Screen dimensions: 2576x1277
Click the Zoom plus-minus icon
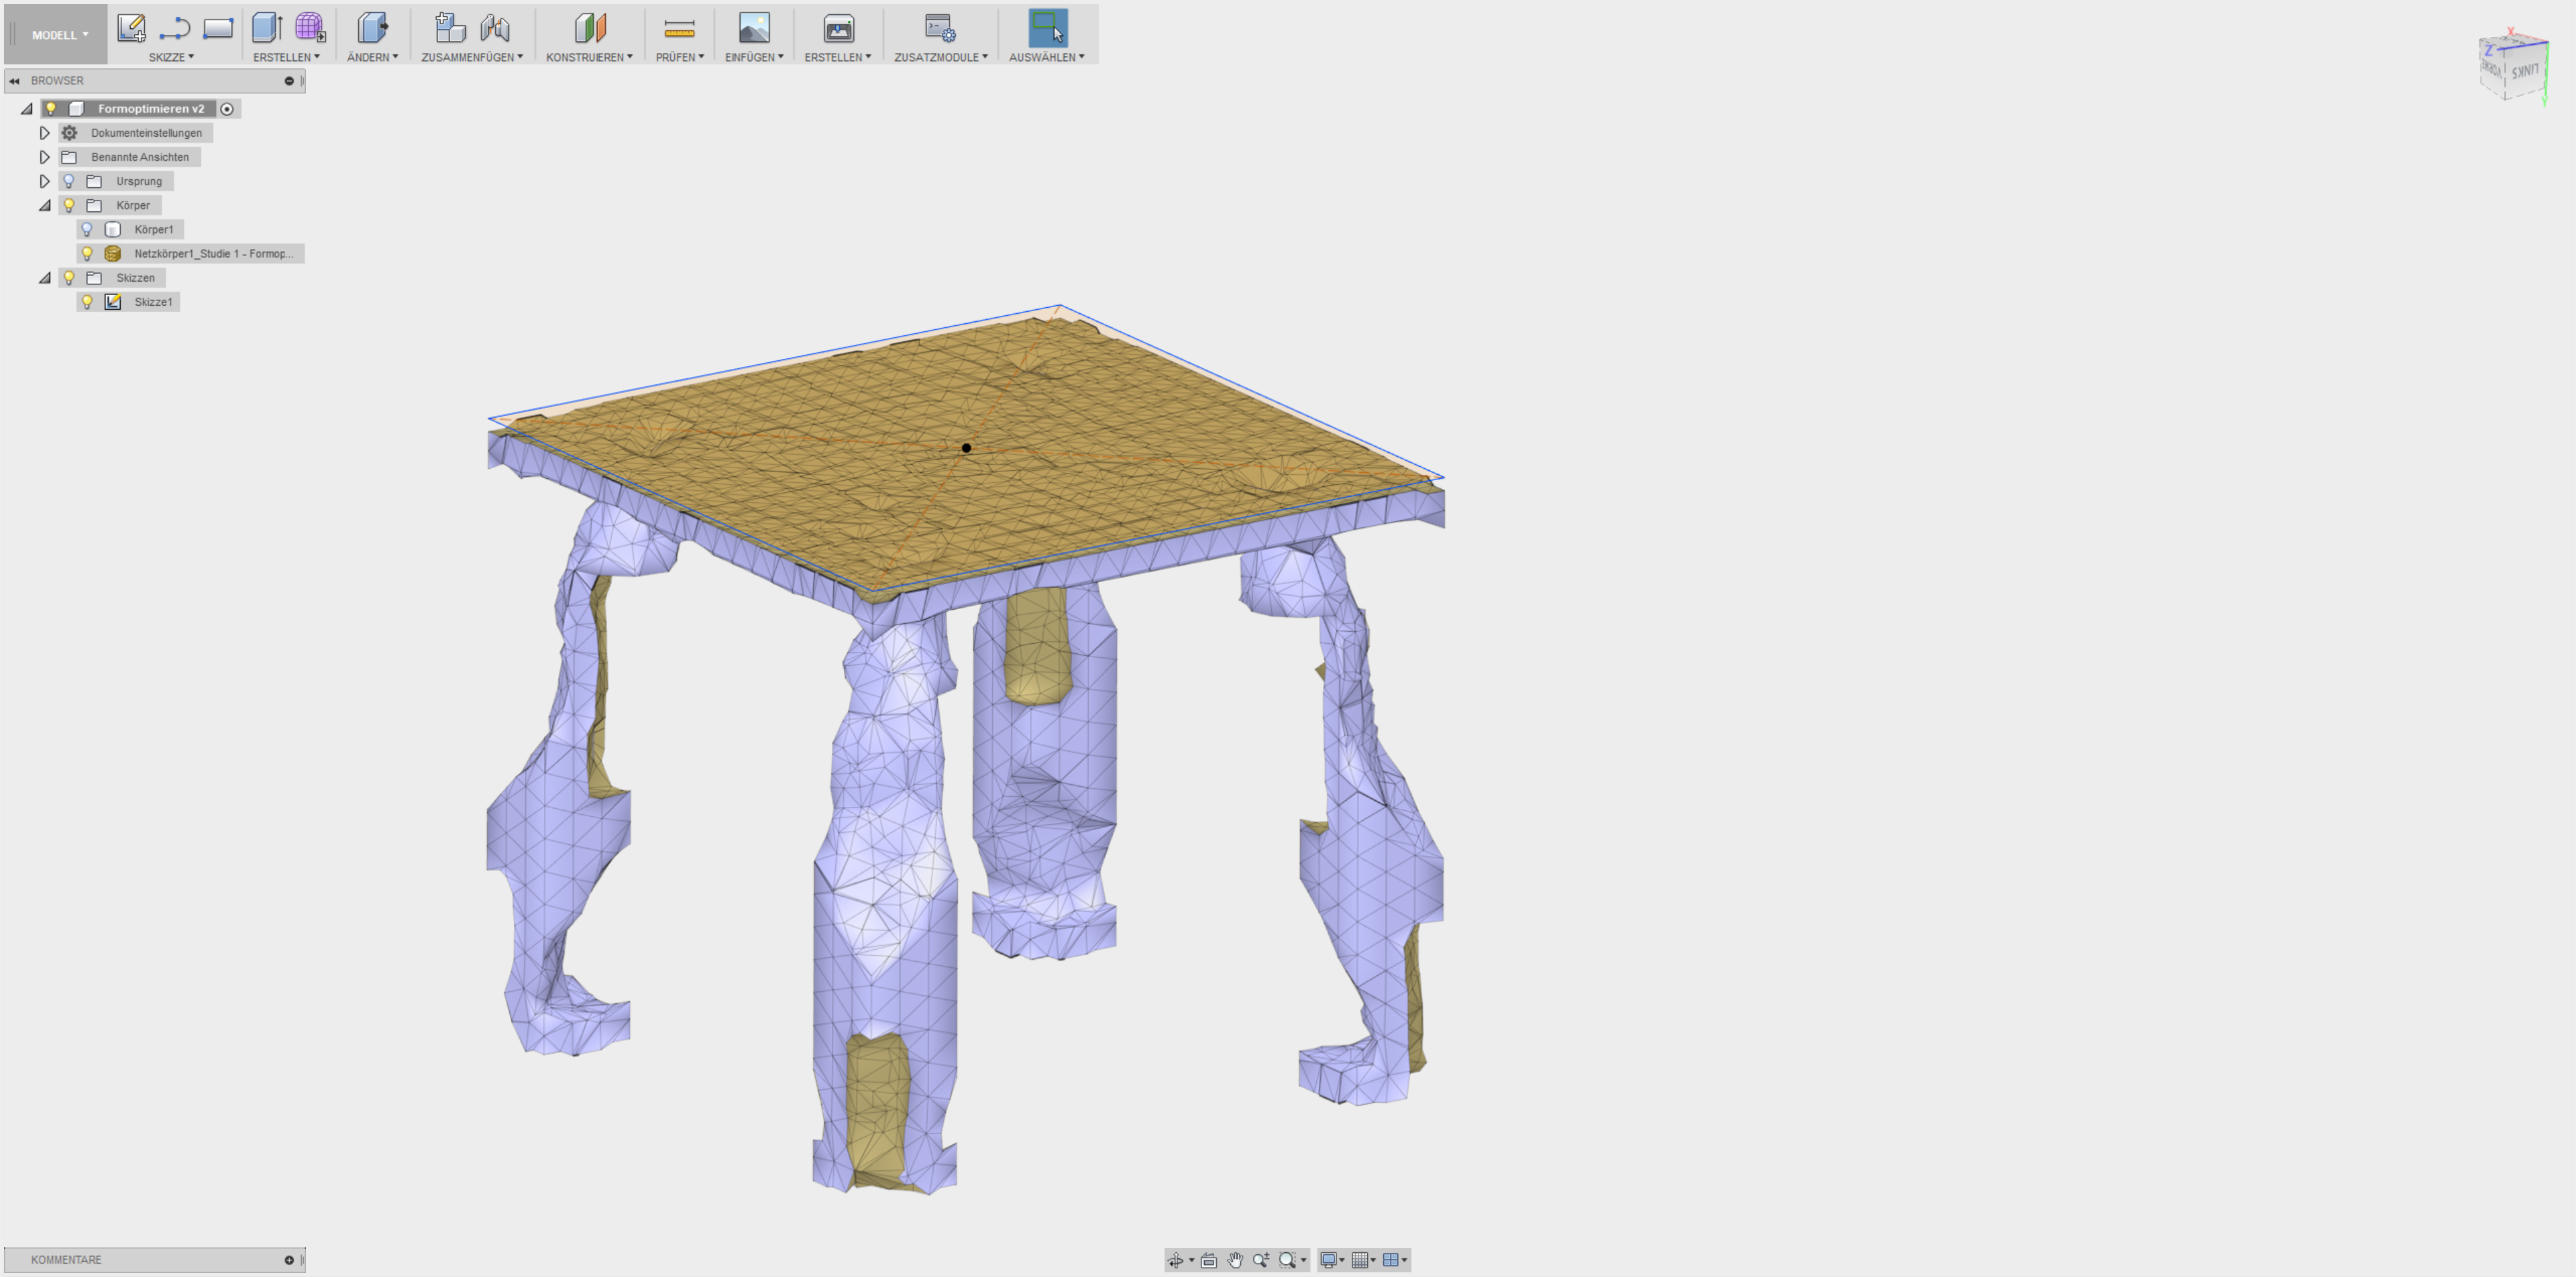pyautogui.click(x=1261, y=1260)
